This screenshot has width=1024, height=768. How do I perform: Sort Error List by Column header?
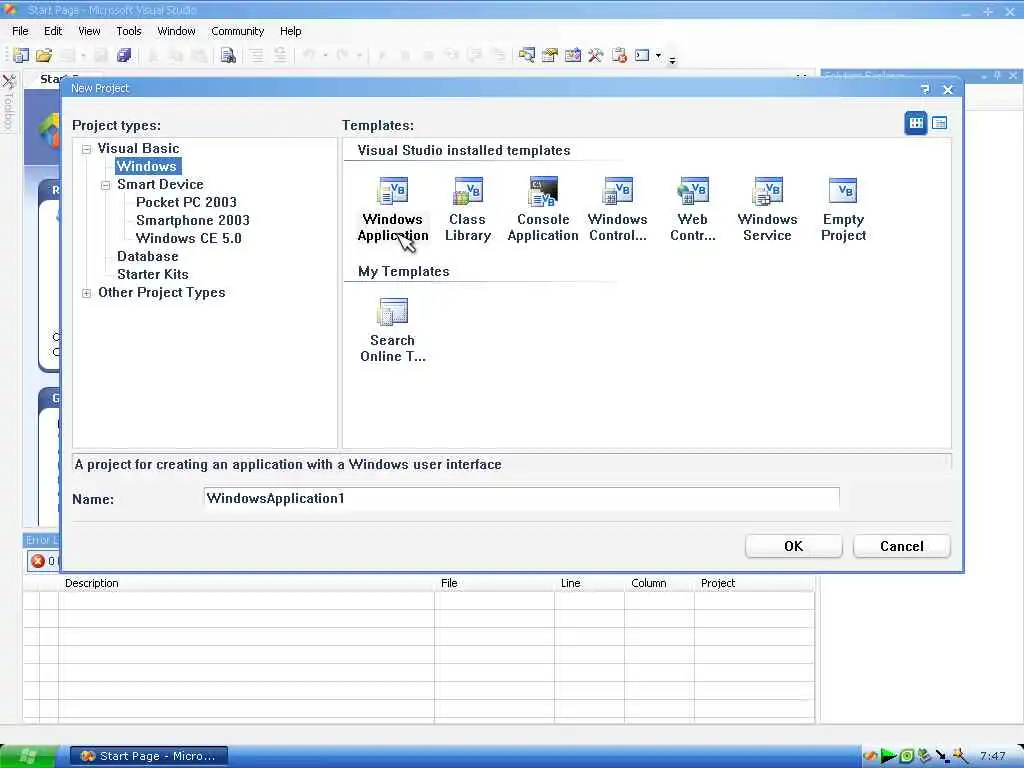(659, 583)
